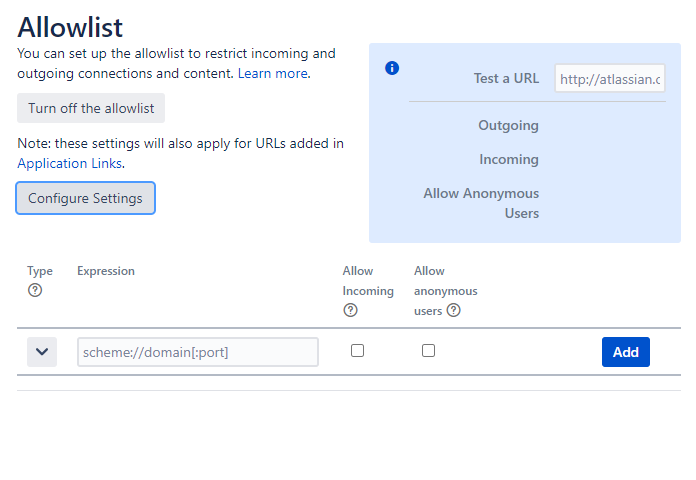Viewport: 696px width, 480px height.
Task: Tick the Allow Incoming checkbox
Action: (357, 351)
